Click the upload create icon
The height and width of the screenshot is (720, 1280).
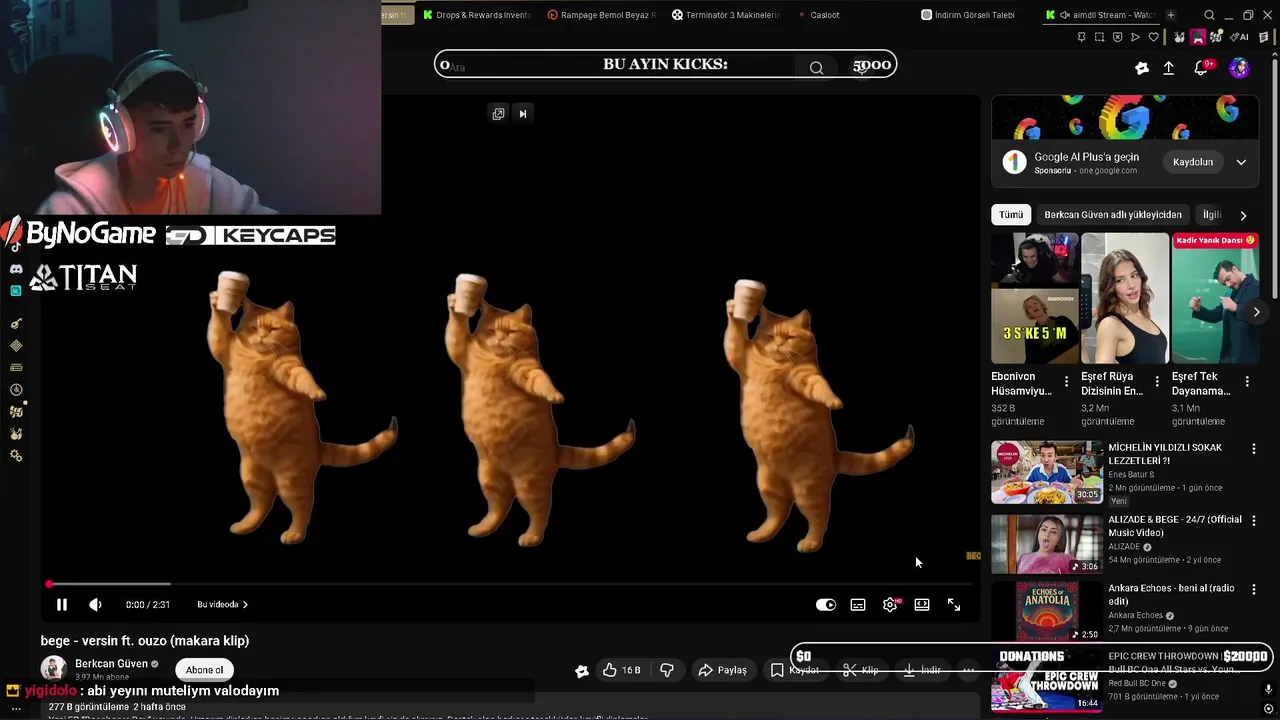tap(1168, 68)
